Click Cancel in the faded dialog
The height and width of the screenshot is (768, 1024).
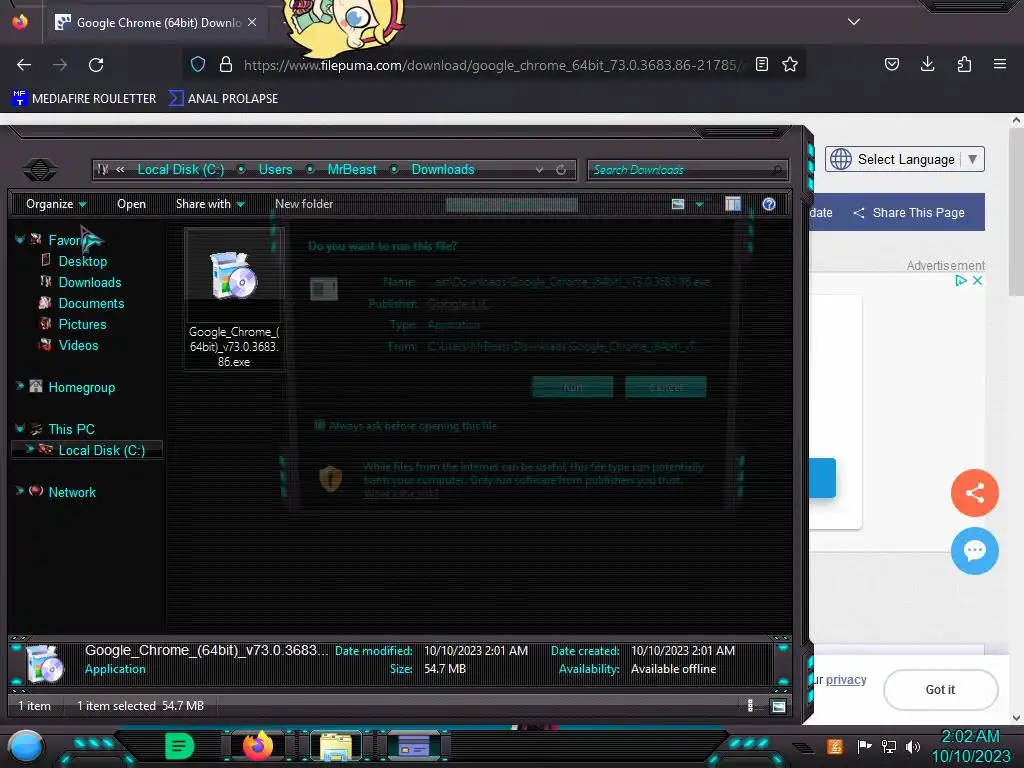pyautogui.click(x=665, y=387)
